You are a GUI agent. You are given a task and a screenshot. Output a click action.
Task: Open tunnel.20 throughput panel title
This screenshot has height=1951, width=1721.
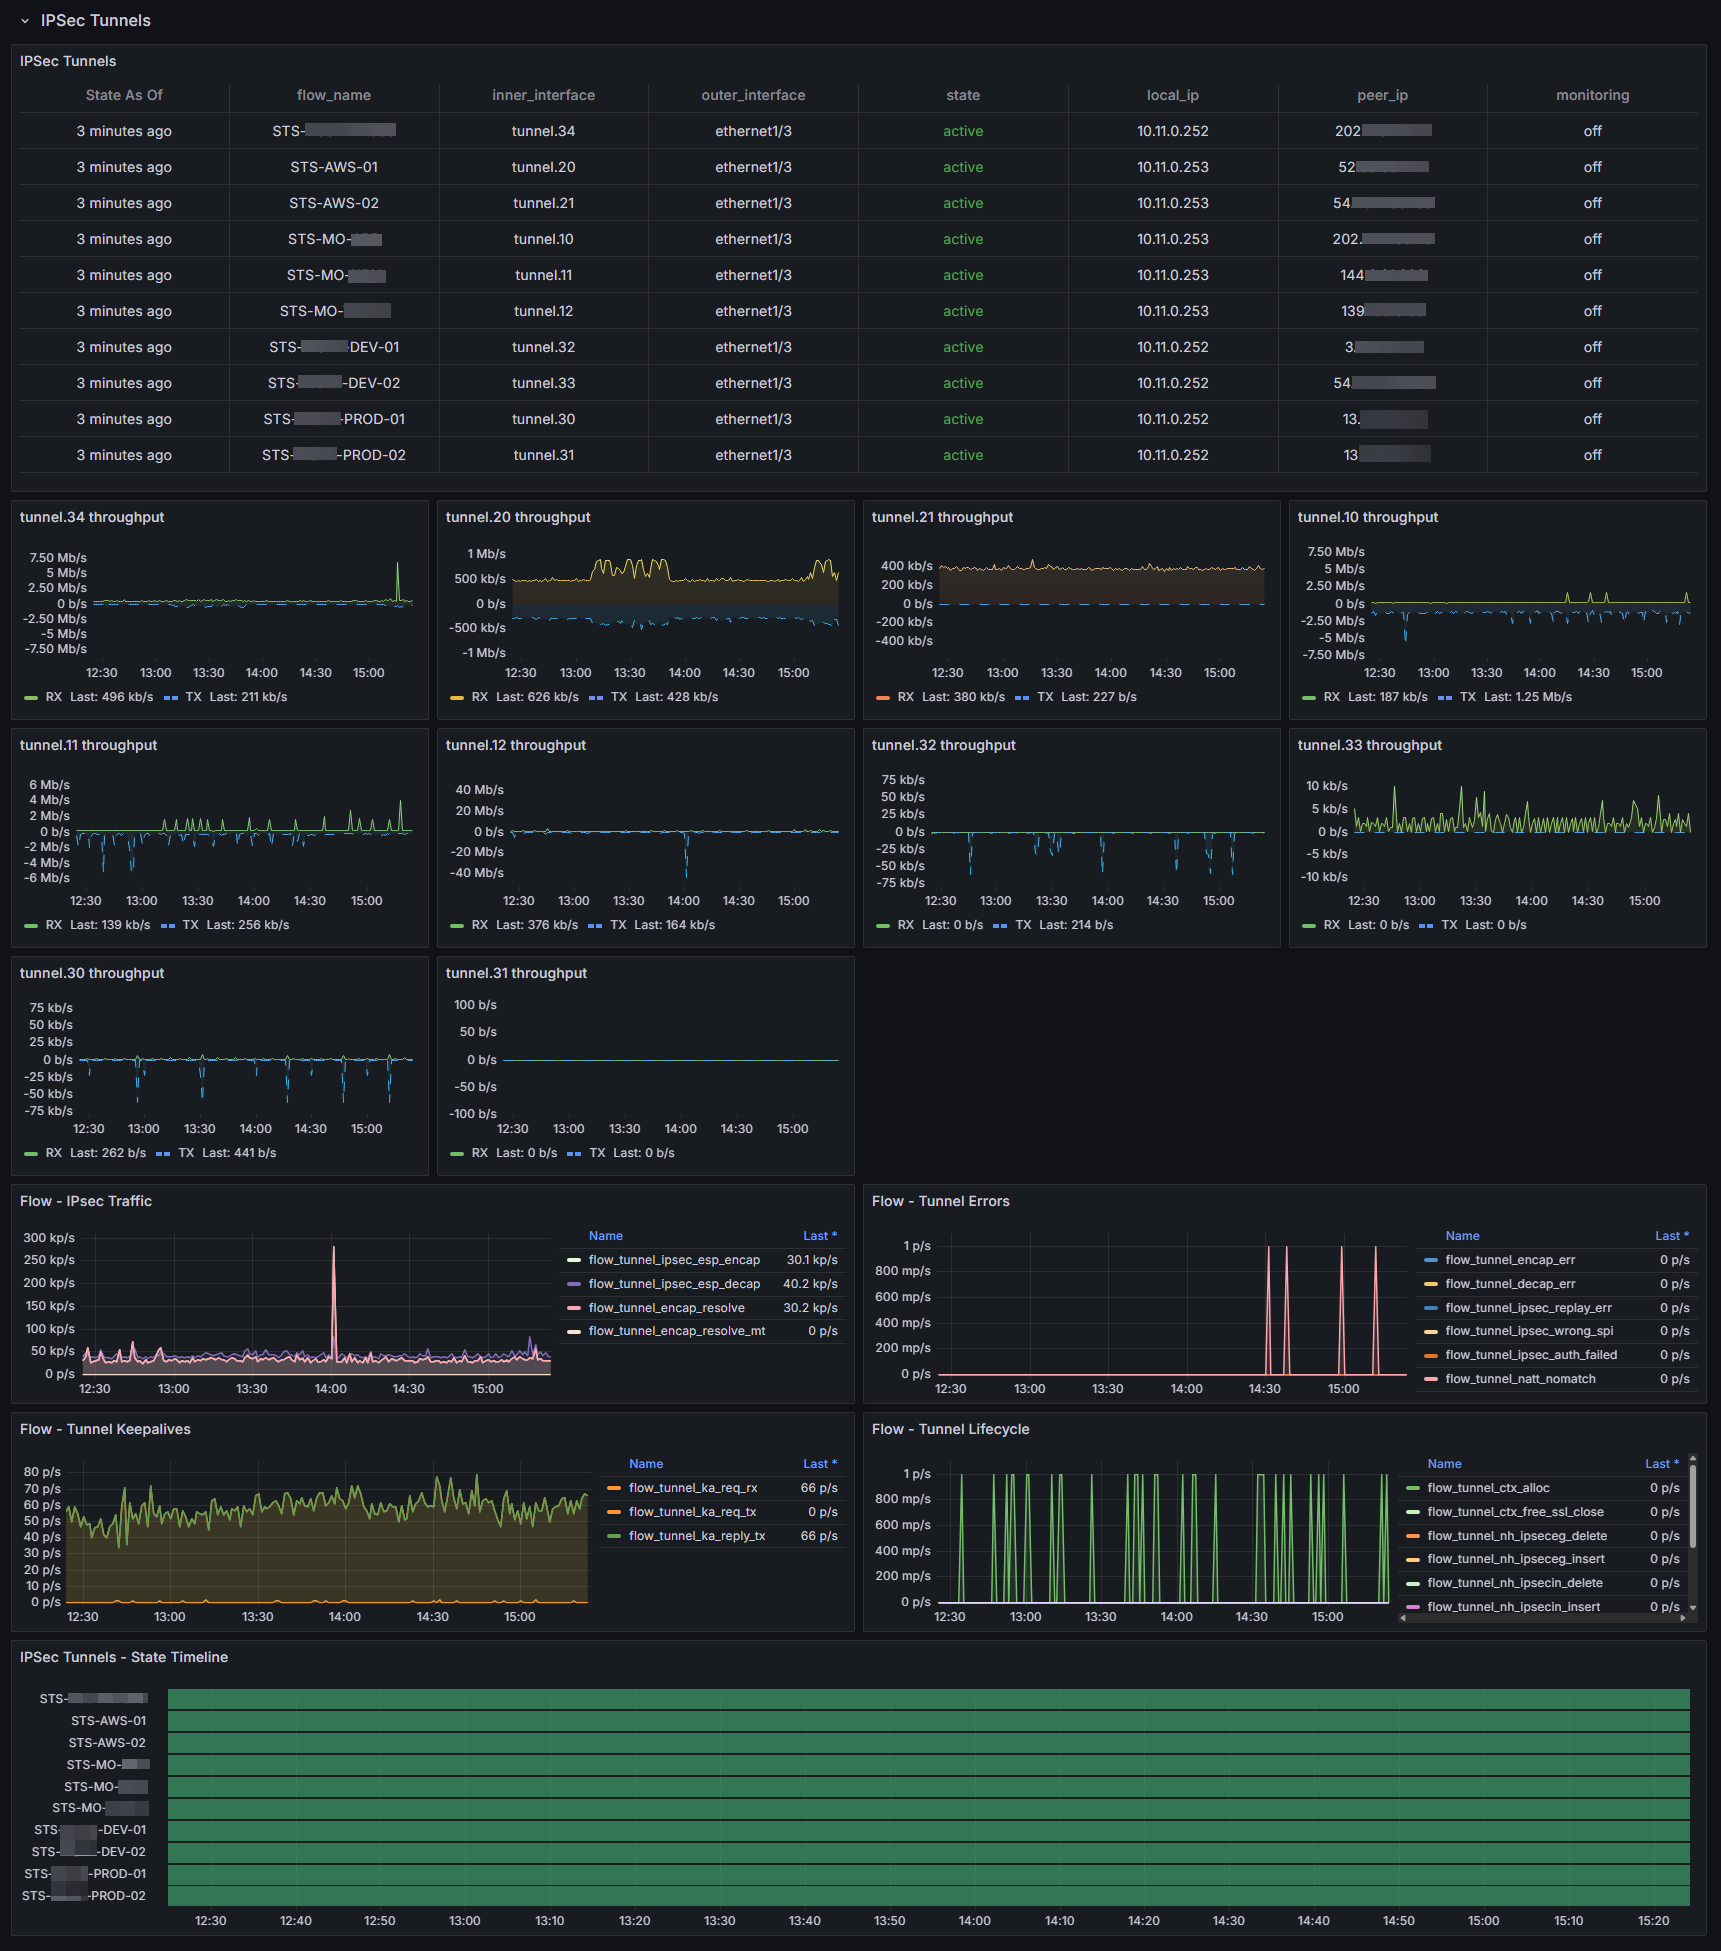click(x=518, y=517)
